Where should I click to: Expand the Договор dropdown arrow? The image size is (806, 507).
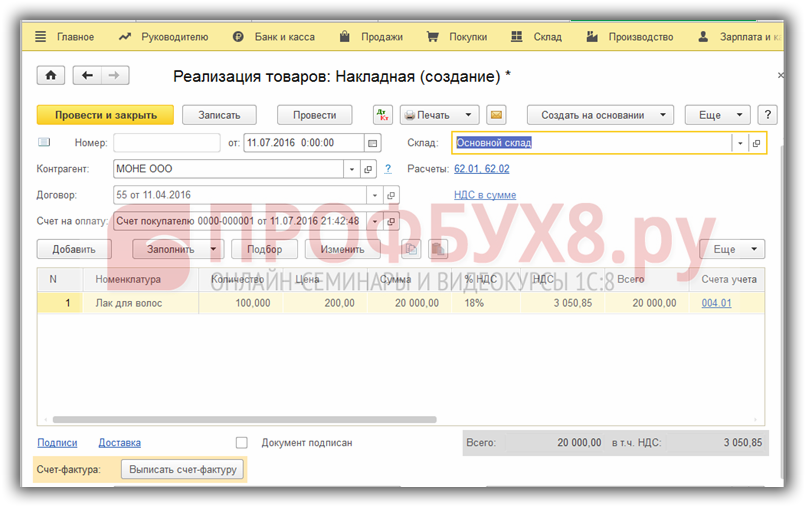point(375,195)
